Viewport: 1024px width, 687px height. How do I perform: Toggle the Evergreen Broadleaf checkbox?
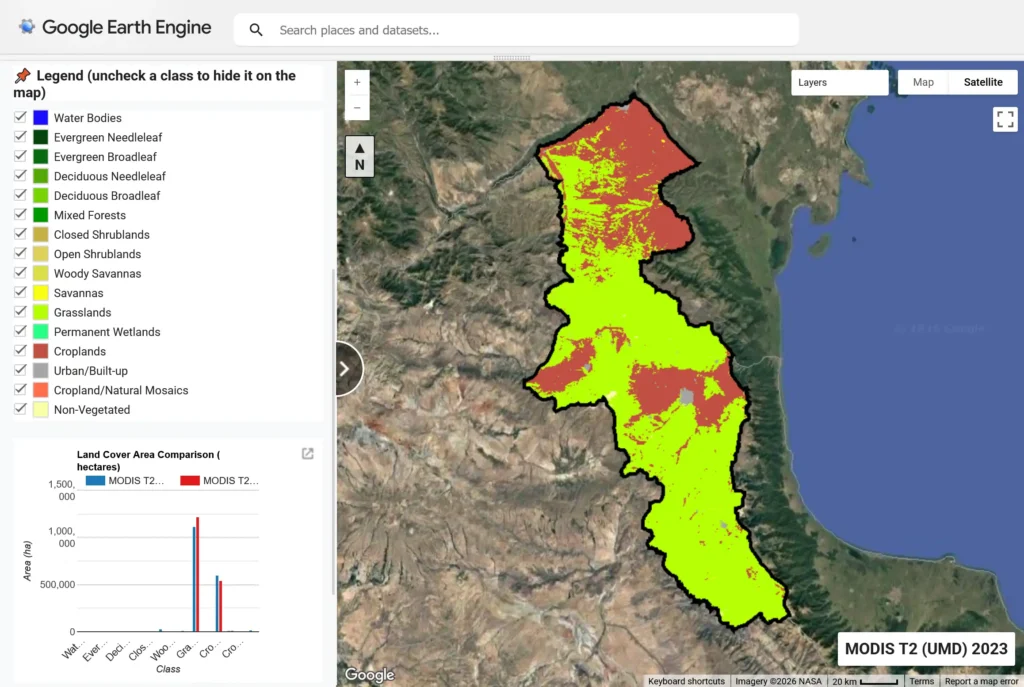pyautogui.click(x=20, y=156)
